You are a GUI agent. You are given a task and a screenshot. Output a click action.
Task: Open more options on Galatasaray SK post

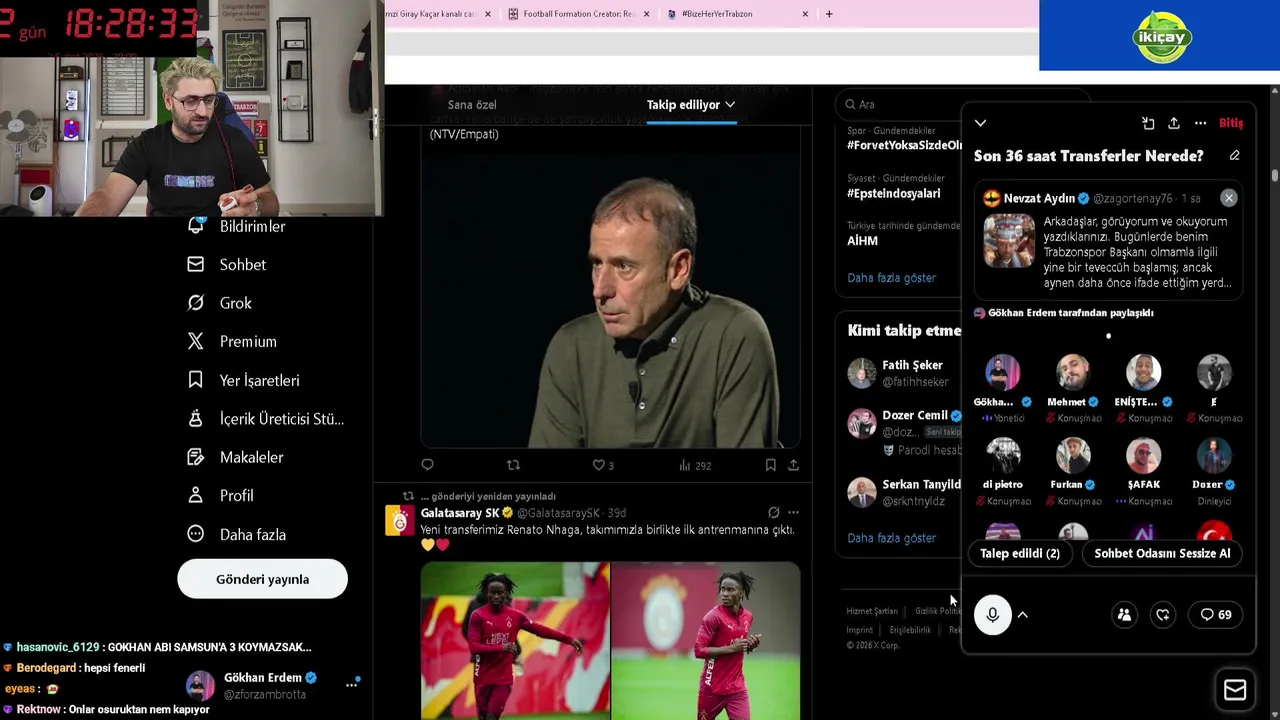[x=793, y=513]
